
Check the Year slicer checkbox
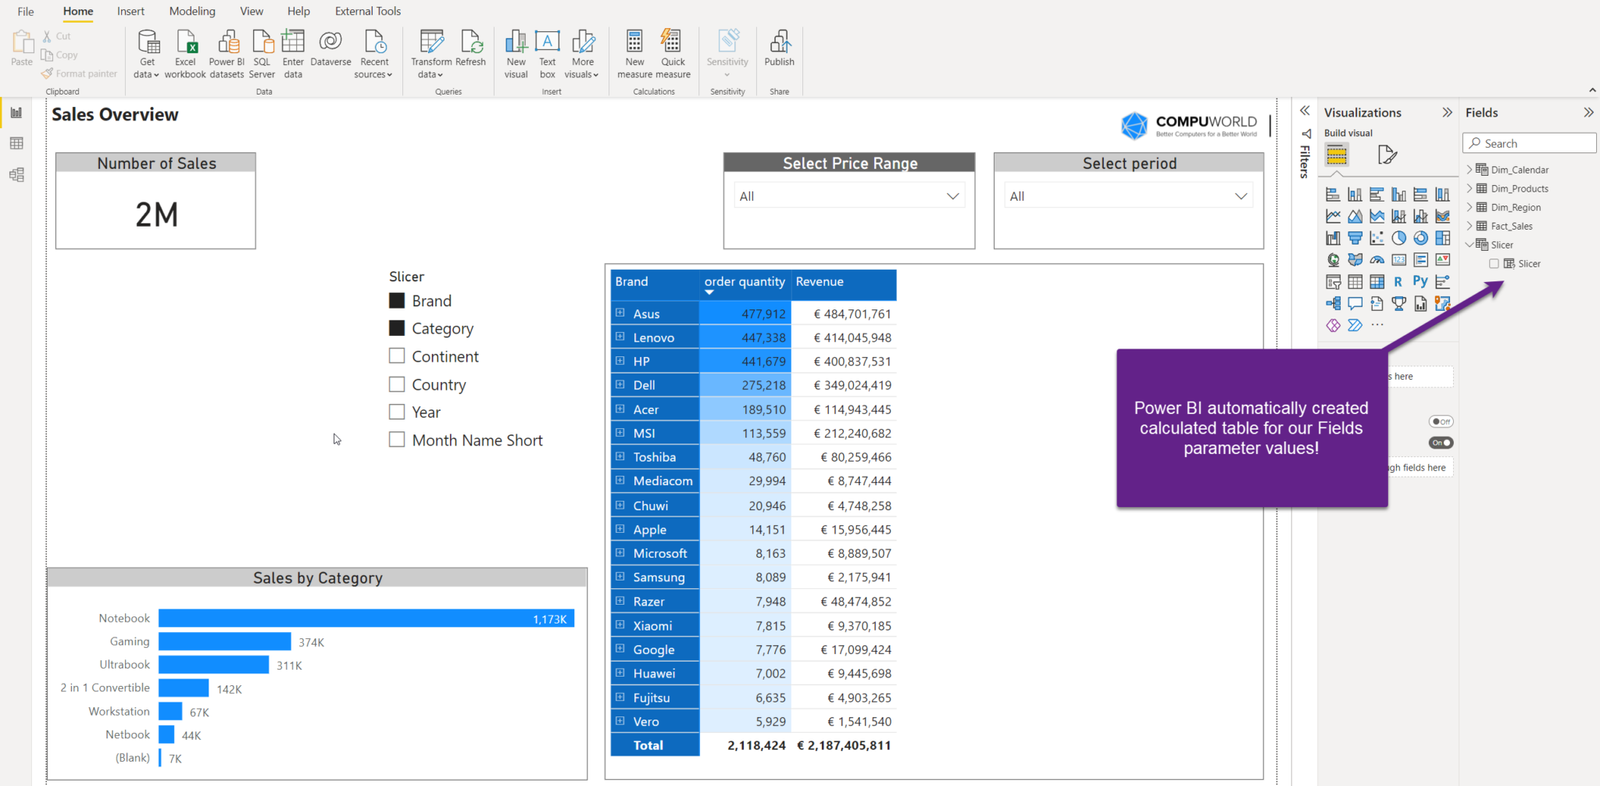pos(397,412)
